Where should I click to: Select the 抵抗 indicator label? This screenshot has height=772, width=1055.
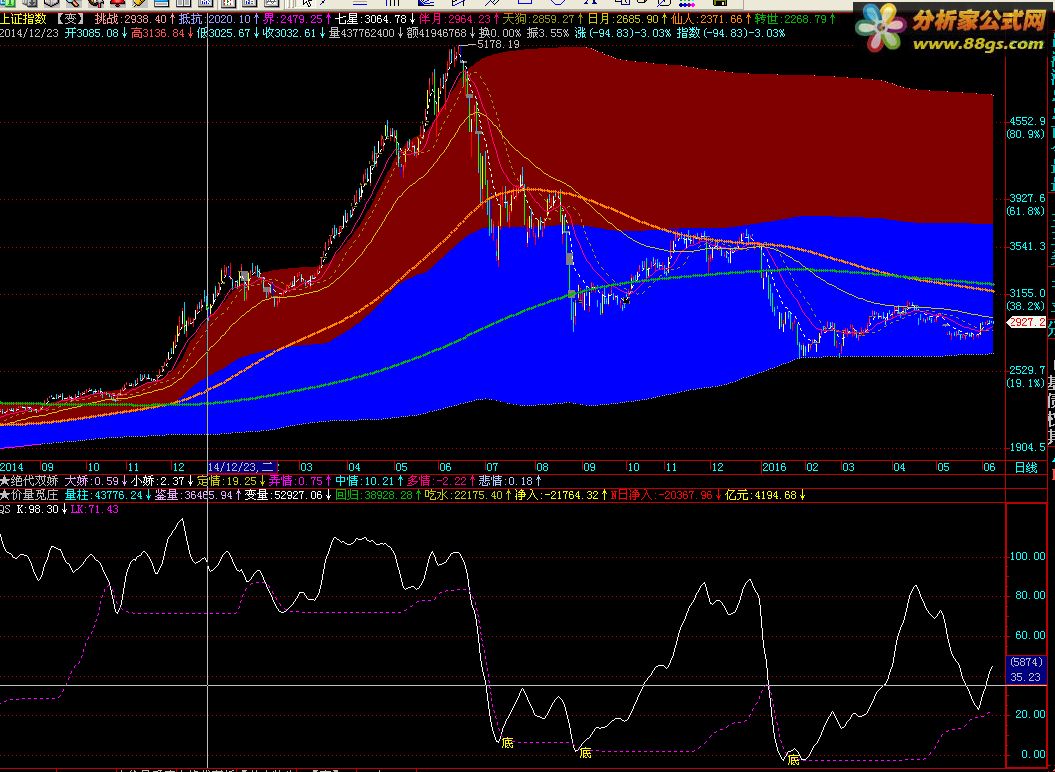(x=190, y=20)
